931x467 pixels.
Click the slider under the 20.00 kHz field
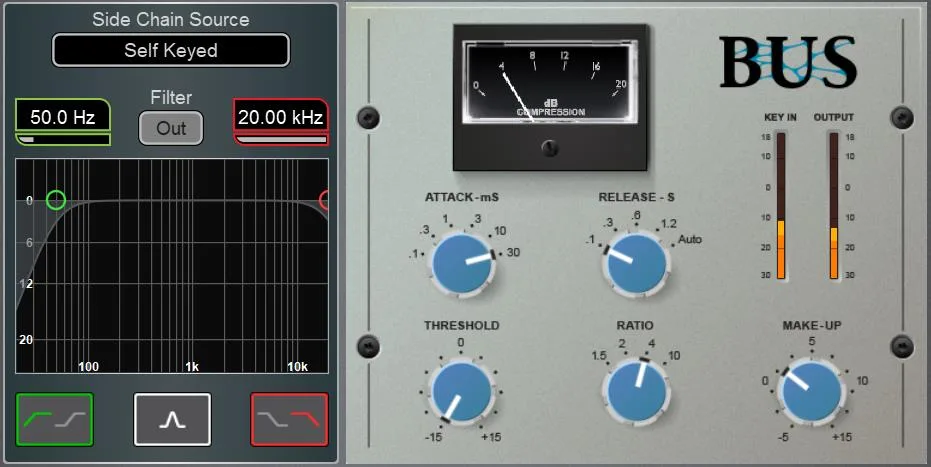pyautogui.click(x=281, y=139)
